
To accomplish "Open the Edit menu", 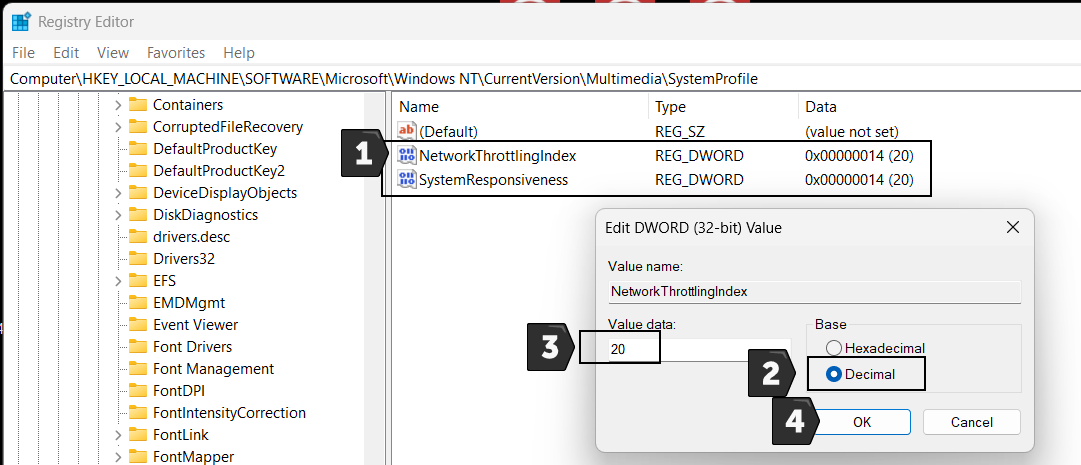I will (x=66, y=52).
